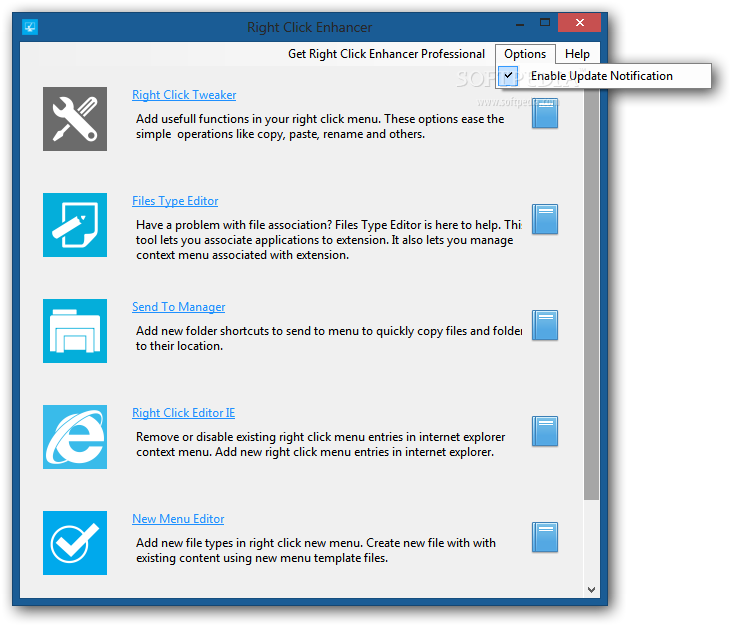Click the app icon in the title bar
Viewport: 732px width, 626px height.
pyautogui.click(x=30, y=27)
